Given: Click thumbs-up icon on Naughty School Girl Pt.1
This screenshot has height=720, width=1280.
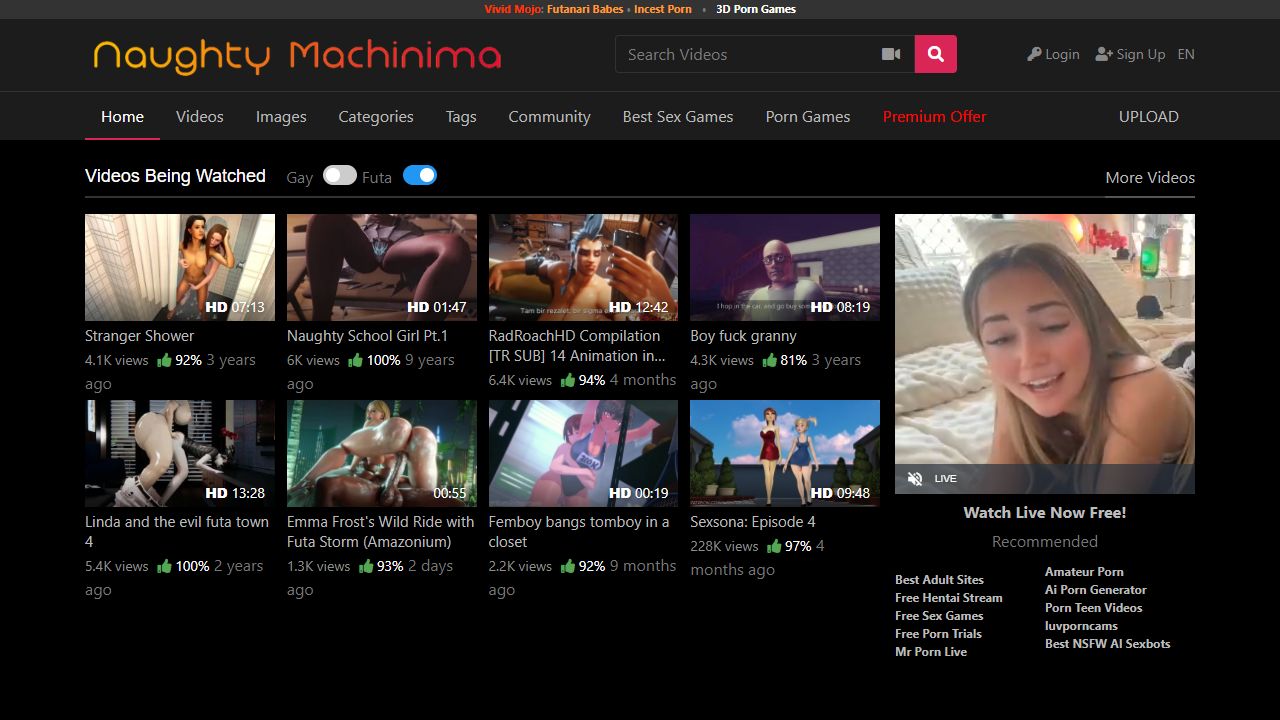Looking at the screenshot, I should click(x=356, y=360).
